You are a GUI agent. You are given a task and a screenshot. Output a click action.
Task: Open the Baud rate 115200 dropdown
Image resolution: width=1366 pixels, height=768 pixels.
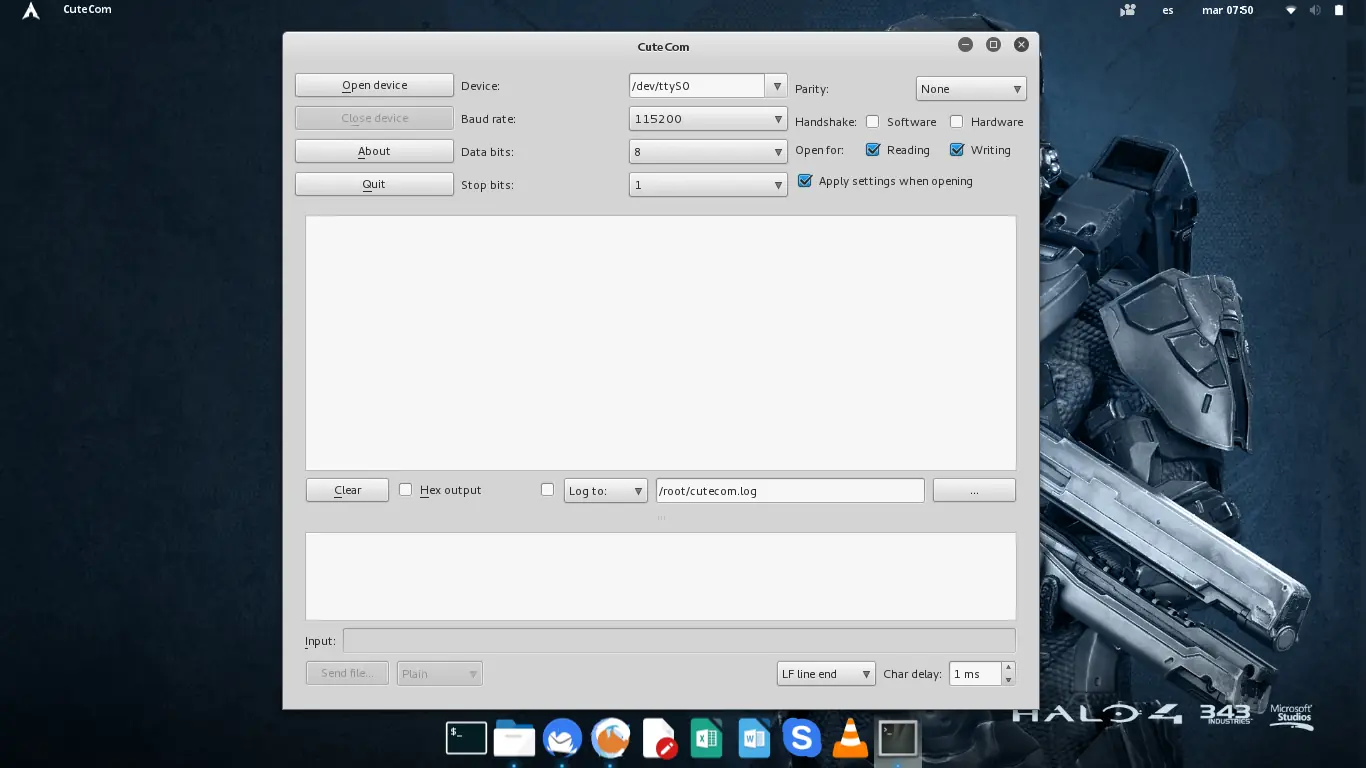pos(708,119)
